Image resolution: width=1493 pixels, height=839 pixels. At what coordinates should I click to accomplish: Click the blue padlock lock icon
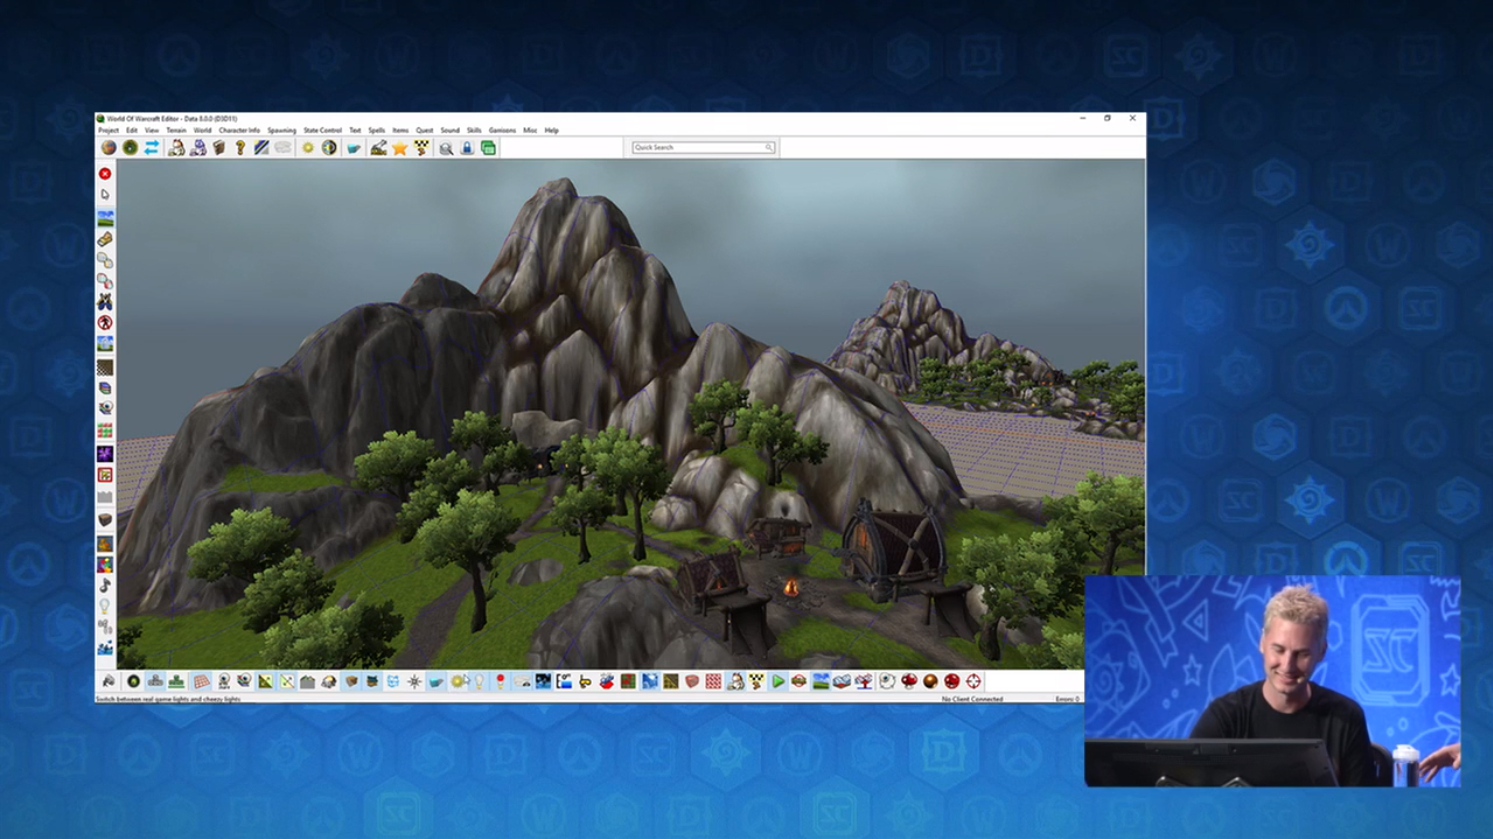[x=467, y=148]
